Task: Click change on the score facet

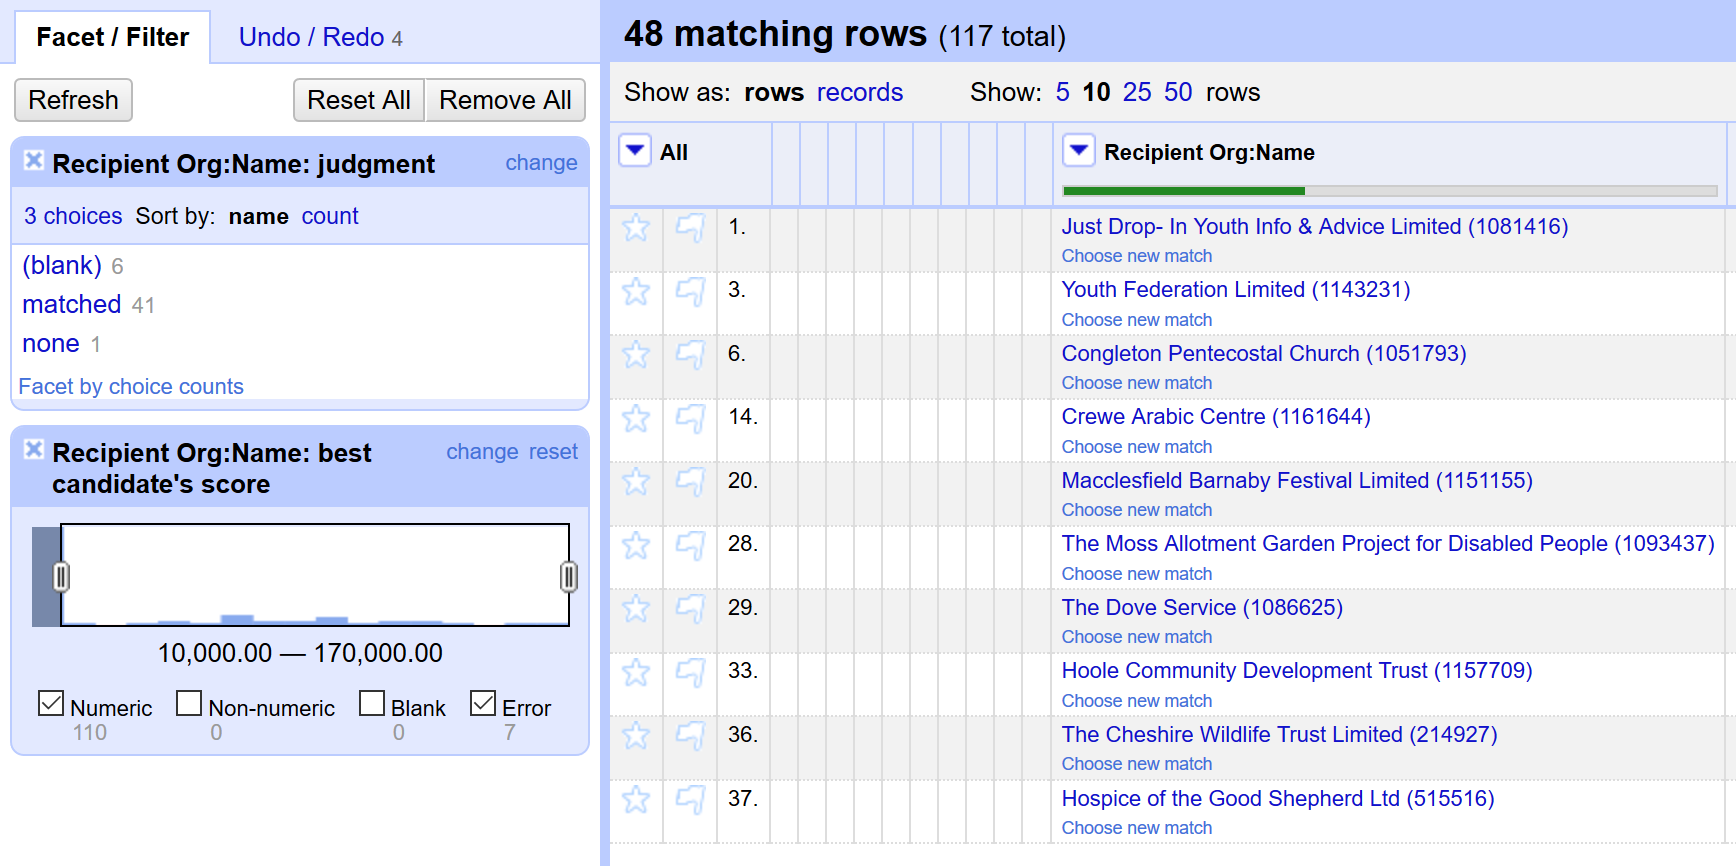Action: click(482, 451)
